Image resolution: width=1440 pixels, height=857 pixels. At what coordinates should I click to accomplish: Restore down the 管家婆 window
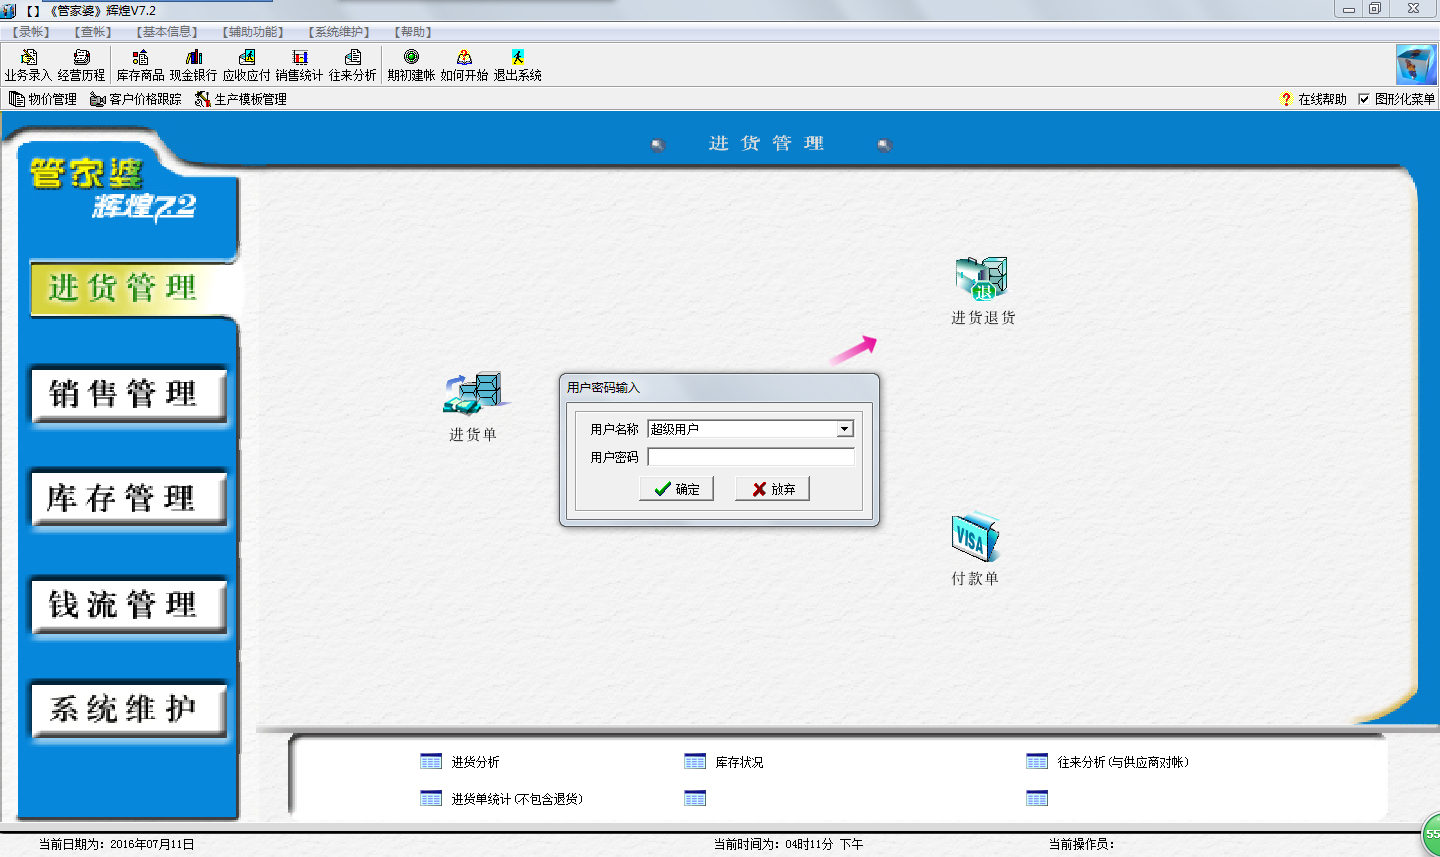(x=1375, y=9)
